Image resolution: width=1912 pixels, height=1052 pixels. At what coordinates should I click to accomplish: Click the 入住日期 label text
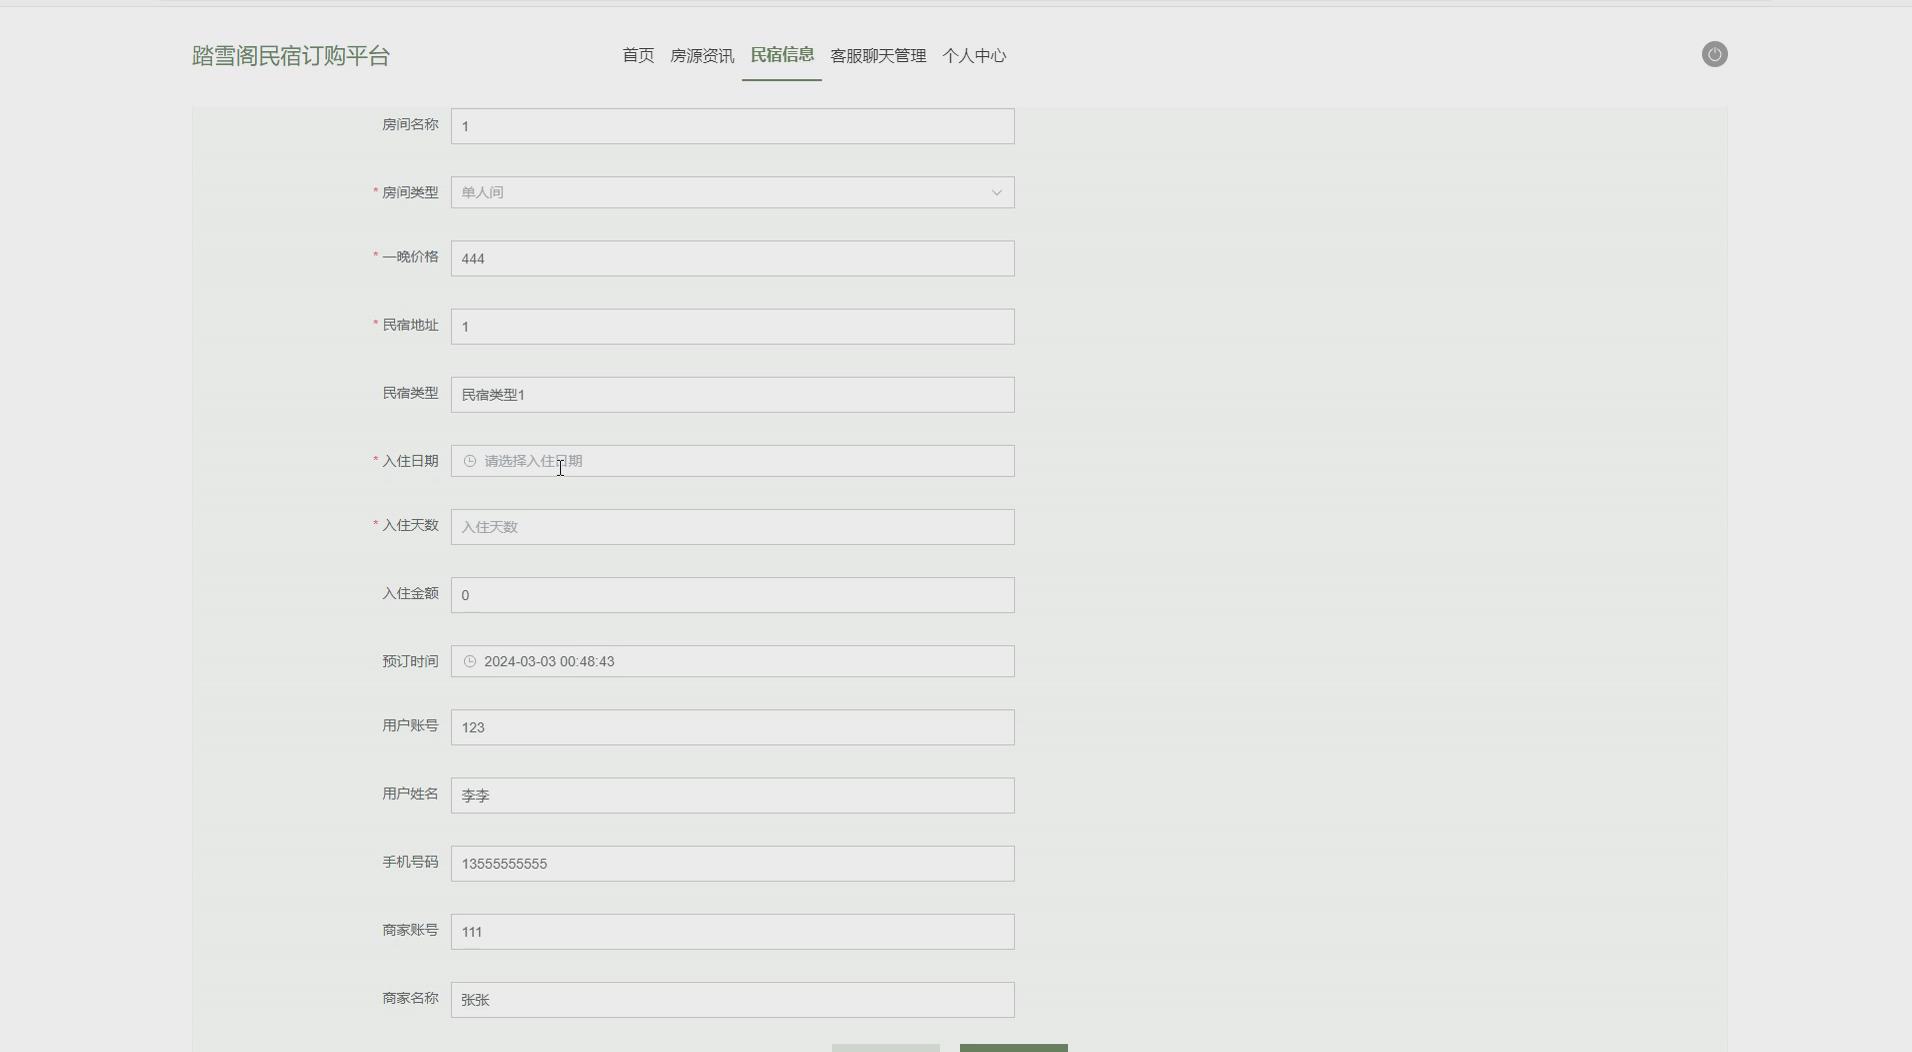[410, 461]
